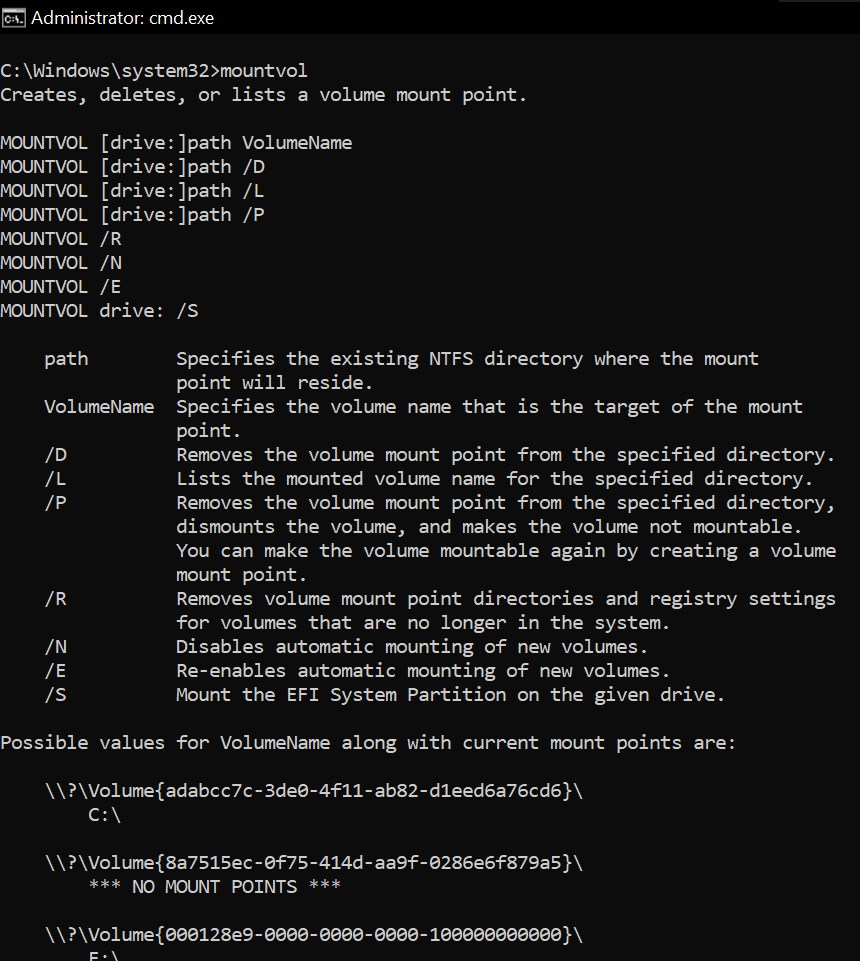Screen dimensions: 860x961
Task: Click the typed mountvol command text
Action: tap(264, 71)
